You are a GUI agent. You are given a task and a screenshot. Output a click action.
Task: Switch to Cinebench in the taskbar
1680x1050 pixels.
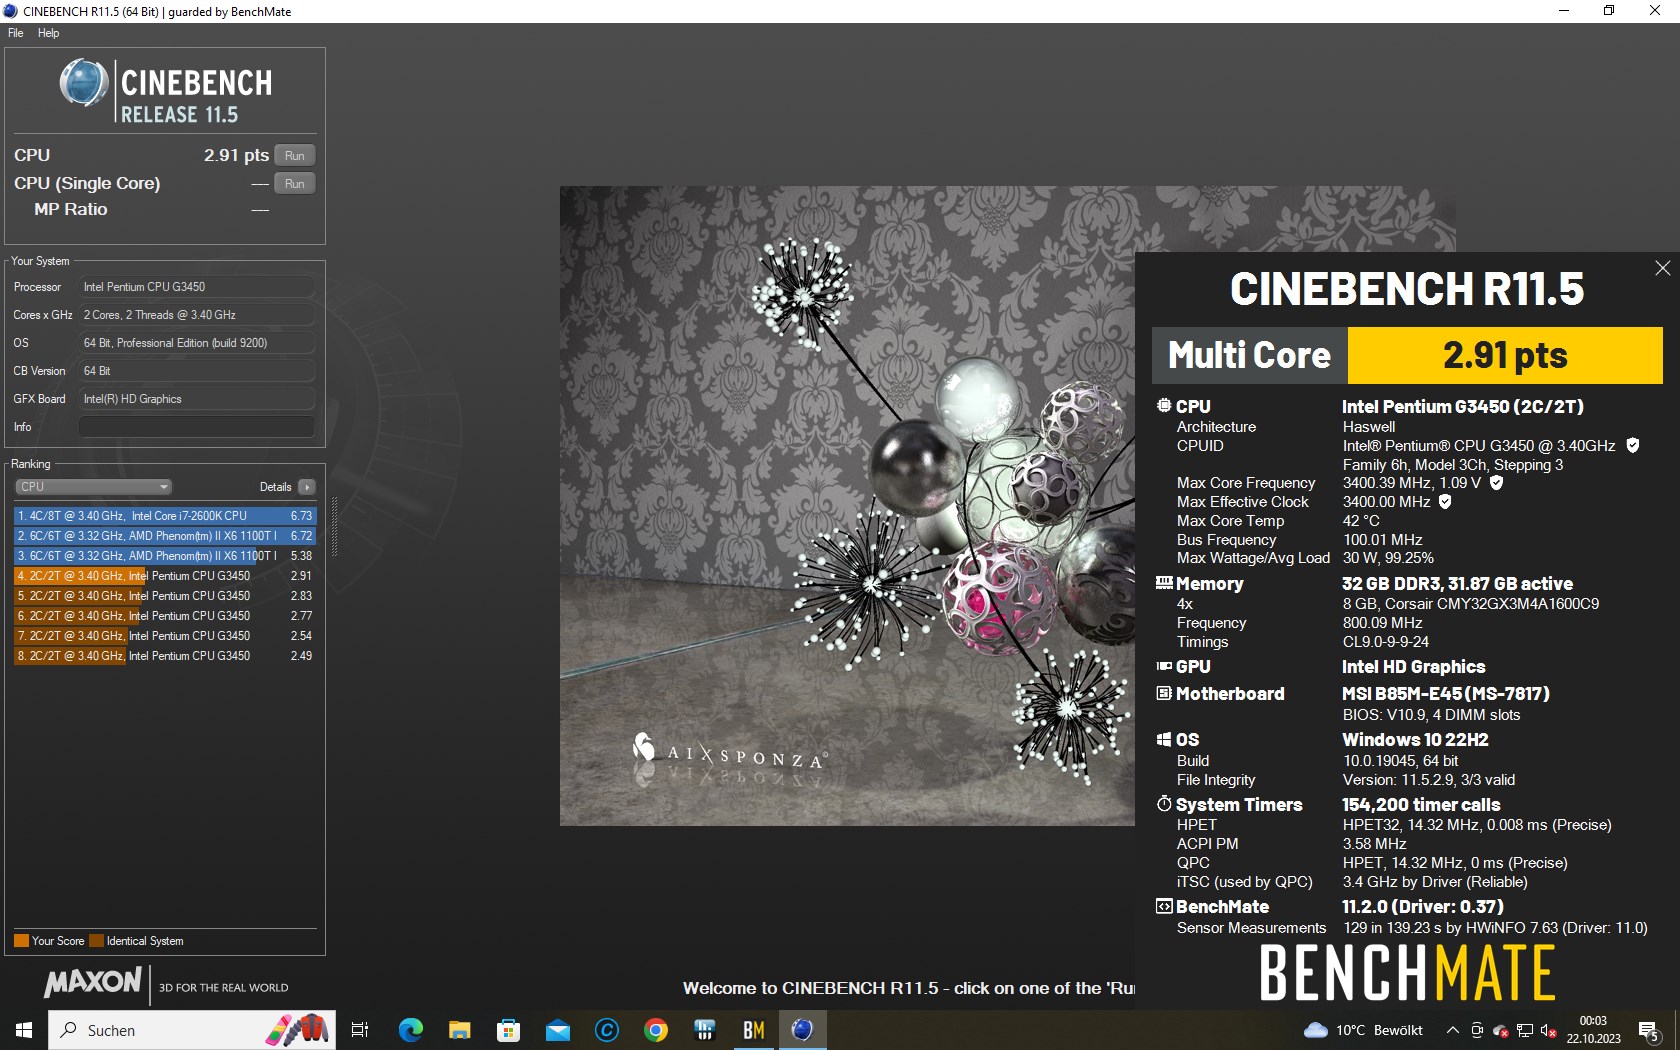802,1030
